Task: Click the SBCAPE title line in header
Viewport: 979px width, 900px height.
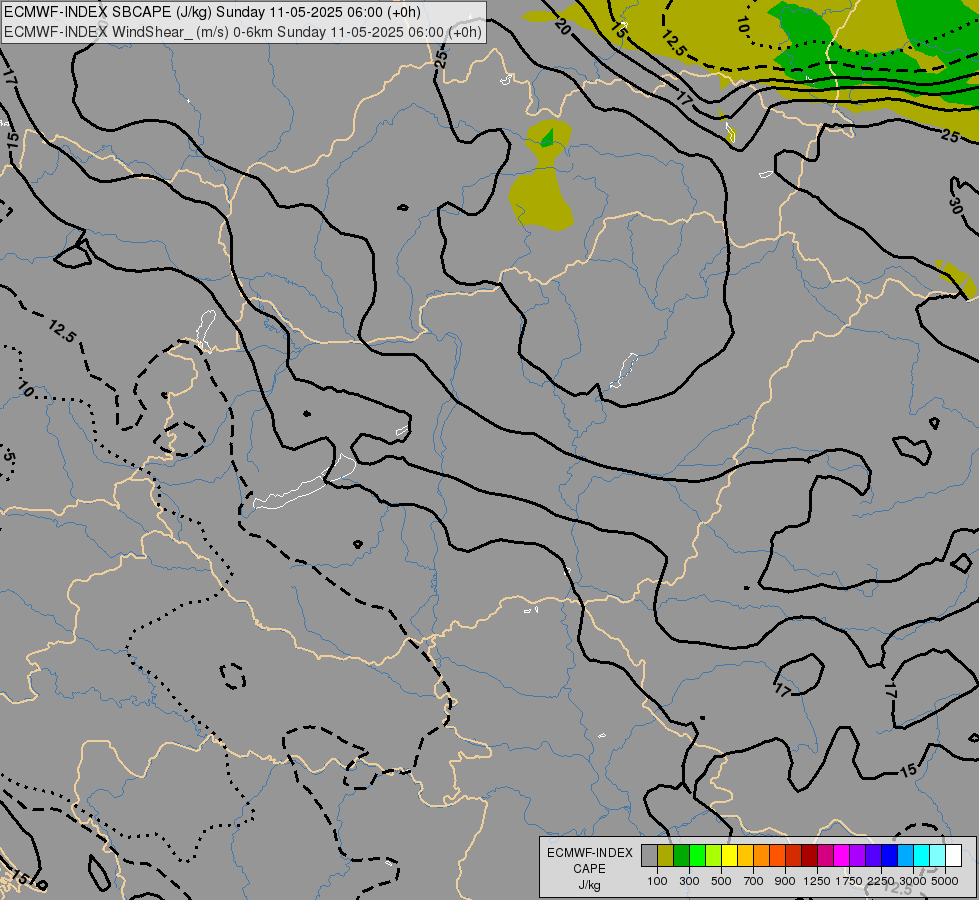Action: (x=212, y=12)
